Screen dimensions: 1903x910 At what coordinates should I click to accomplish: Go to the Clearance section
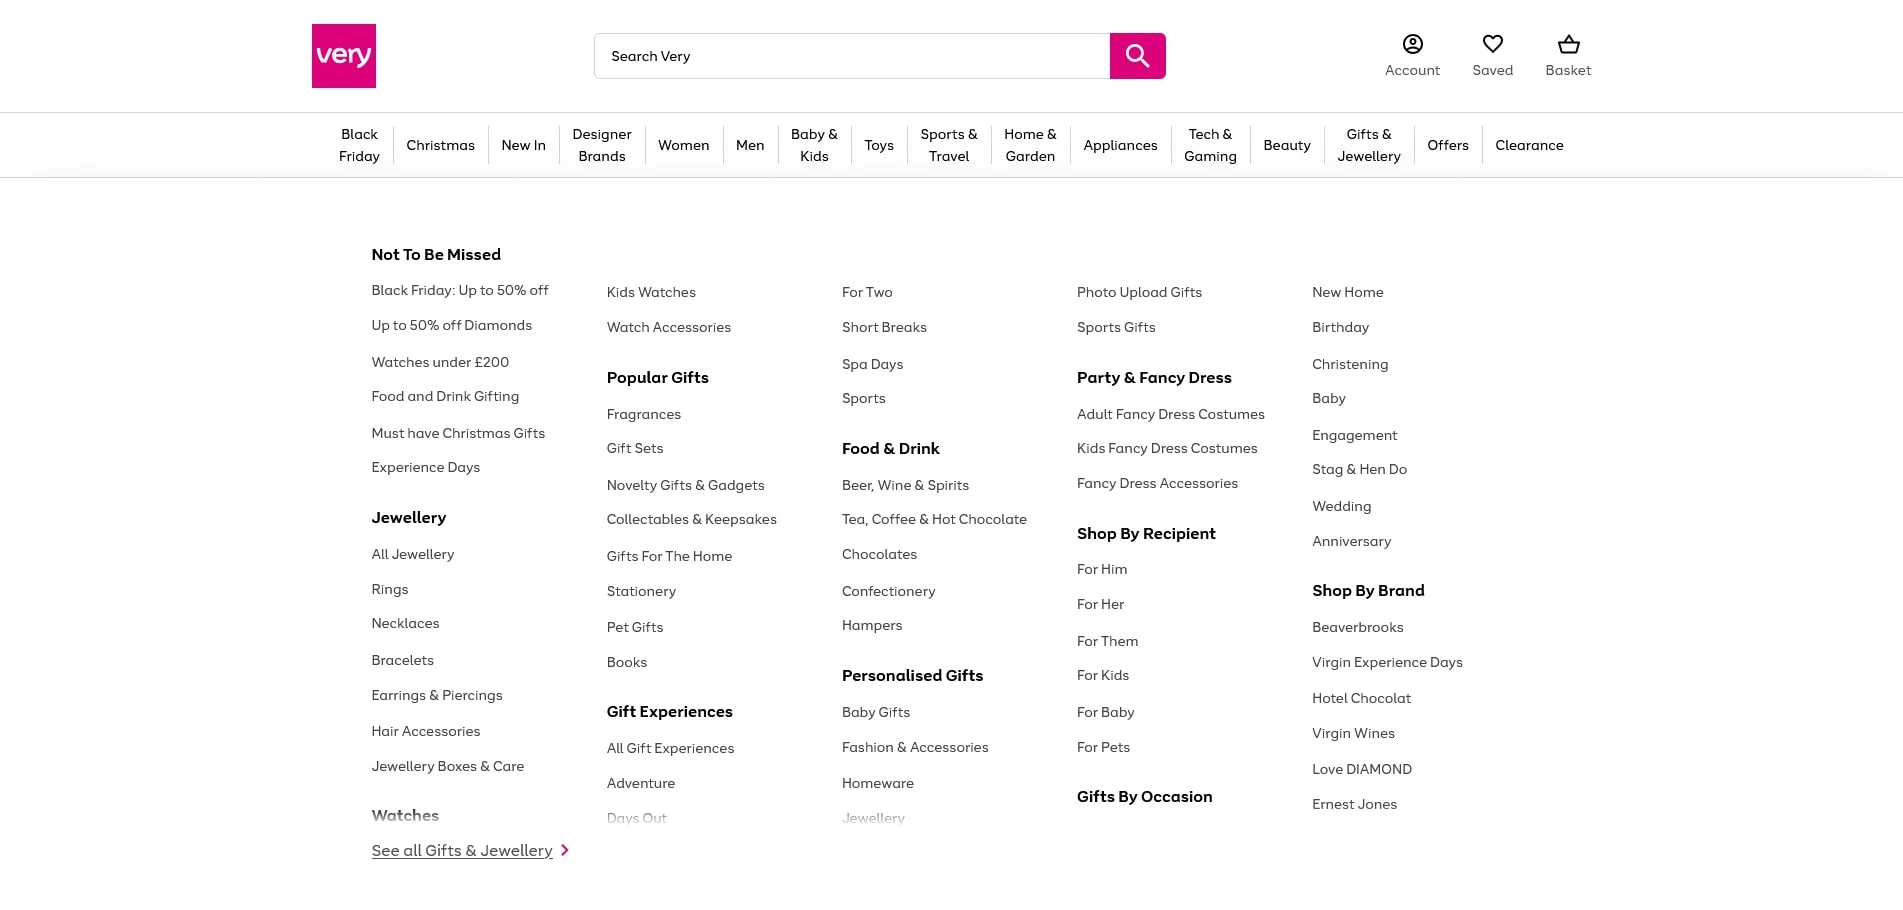(x=1529, y=145)
